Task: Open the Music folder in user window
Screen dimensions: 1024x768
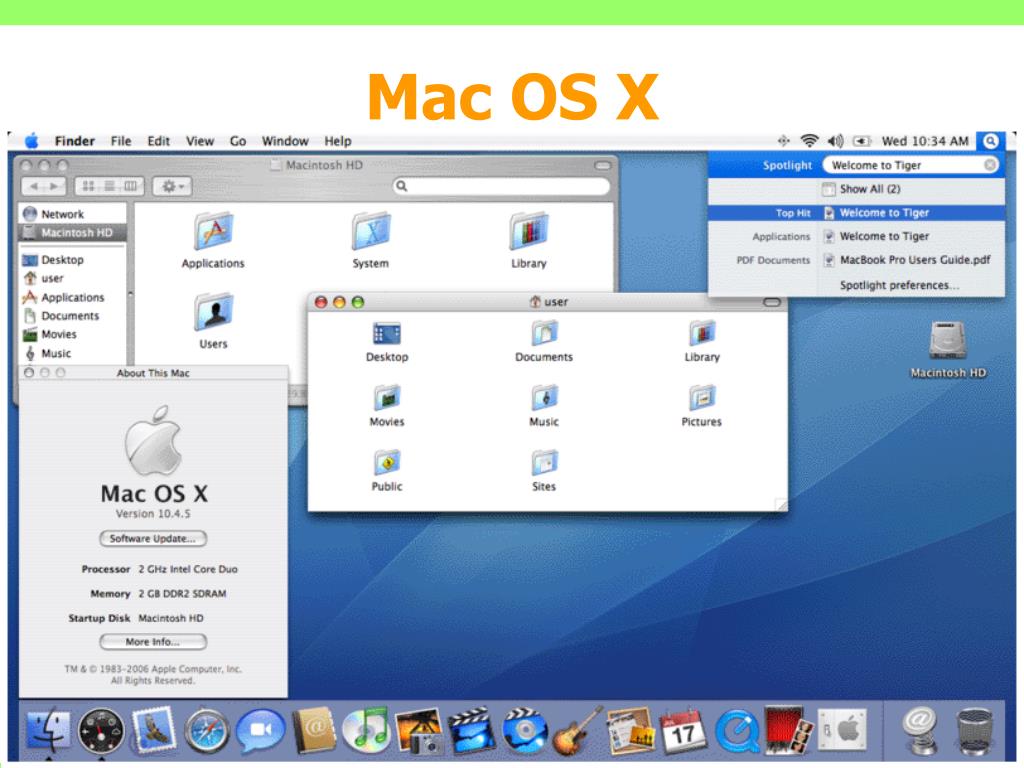Action: 544,406
